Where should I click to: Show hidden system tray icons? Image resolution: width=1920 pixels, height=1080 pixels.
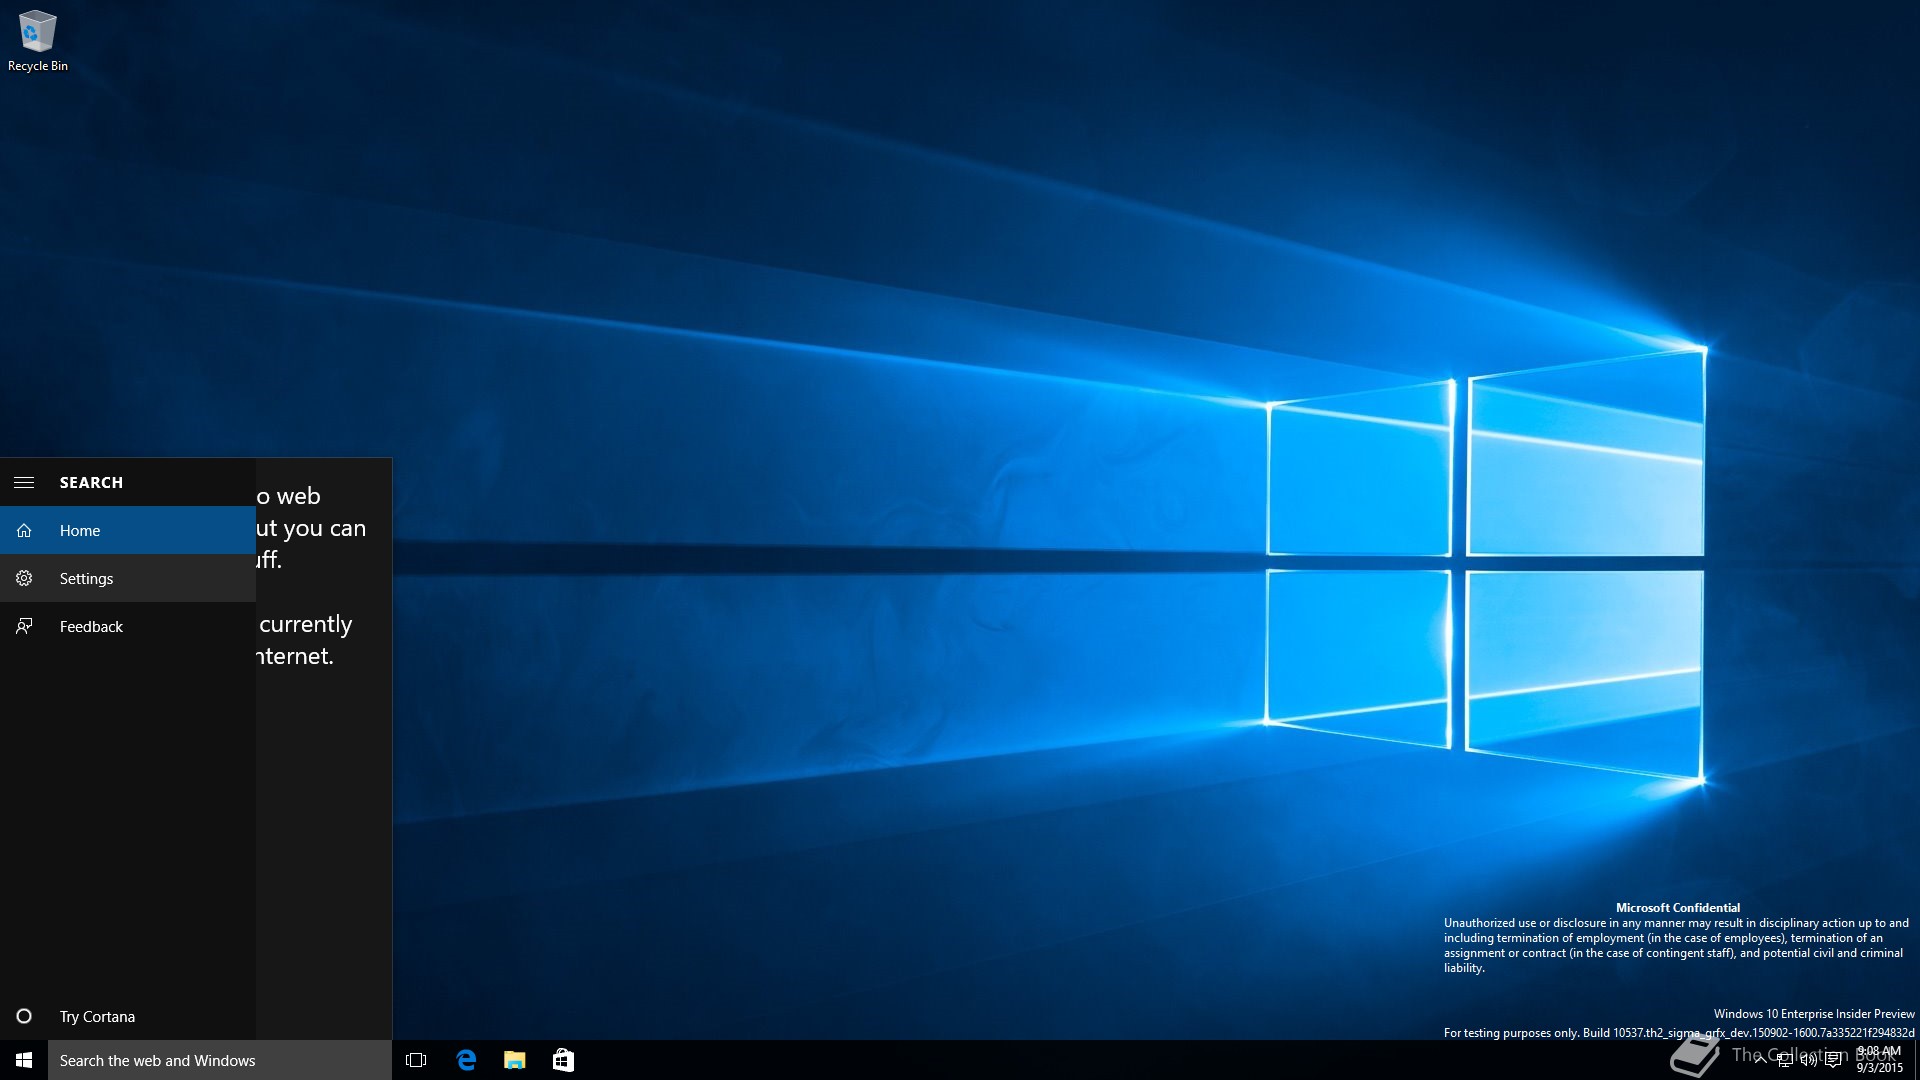1760,1060
